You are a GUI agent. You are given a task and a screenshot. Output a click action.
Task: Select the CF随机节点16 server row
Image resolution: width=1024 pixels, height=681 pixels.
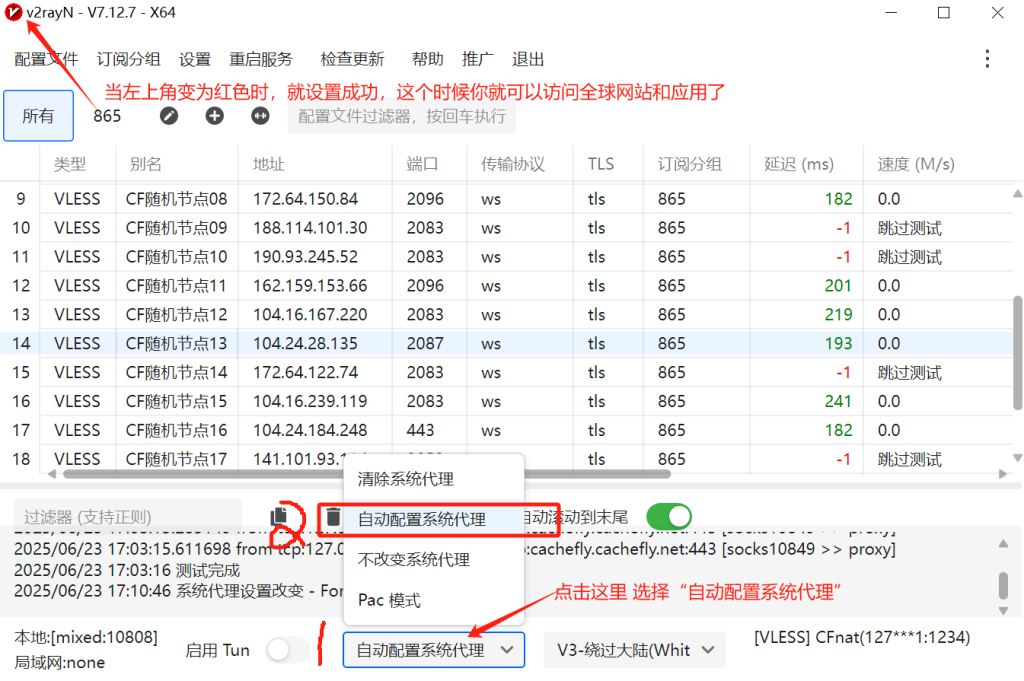click(506, 430)
